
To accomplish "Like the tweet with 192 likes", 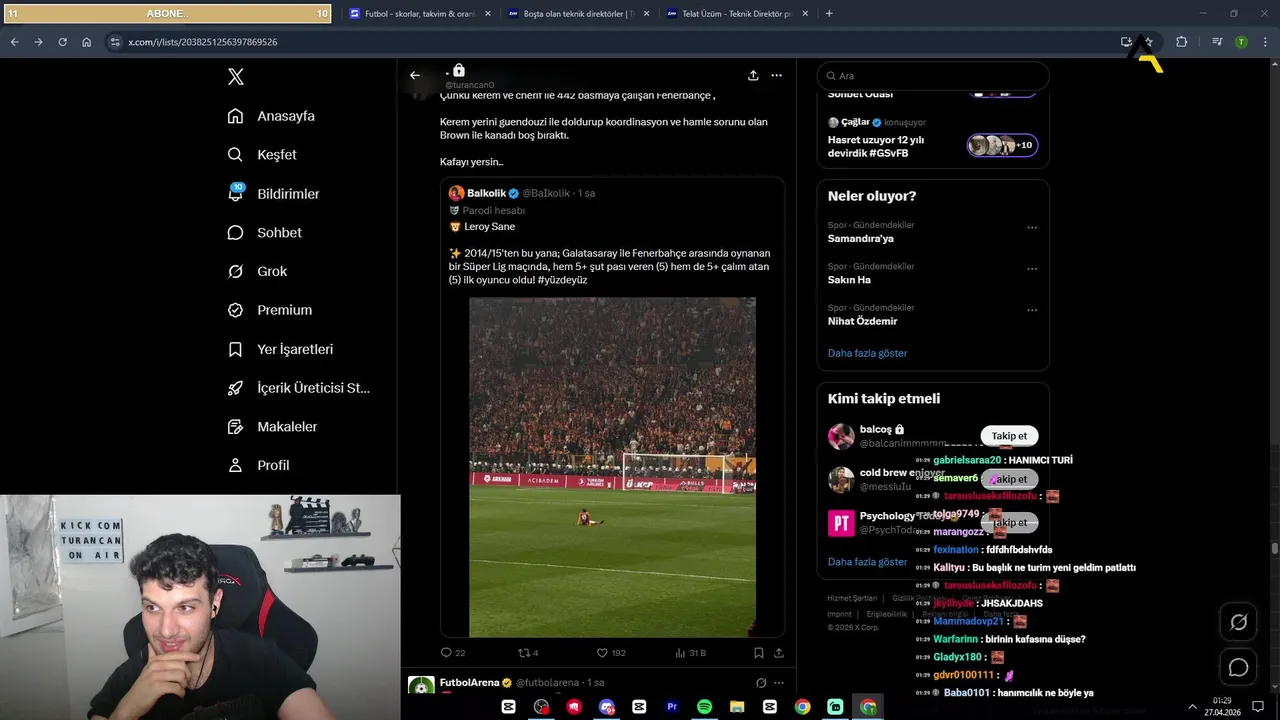I will point(611,653).
